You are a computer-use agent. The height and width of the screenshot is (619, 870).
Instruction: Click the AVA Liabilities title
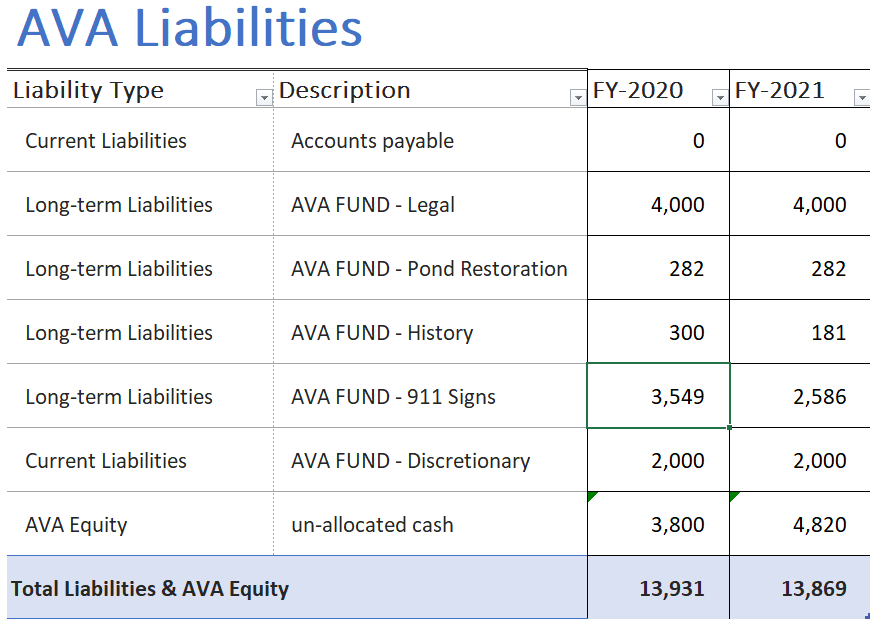click(x=190, y=29)
